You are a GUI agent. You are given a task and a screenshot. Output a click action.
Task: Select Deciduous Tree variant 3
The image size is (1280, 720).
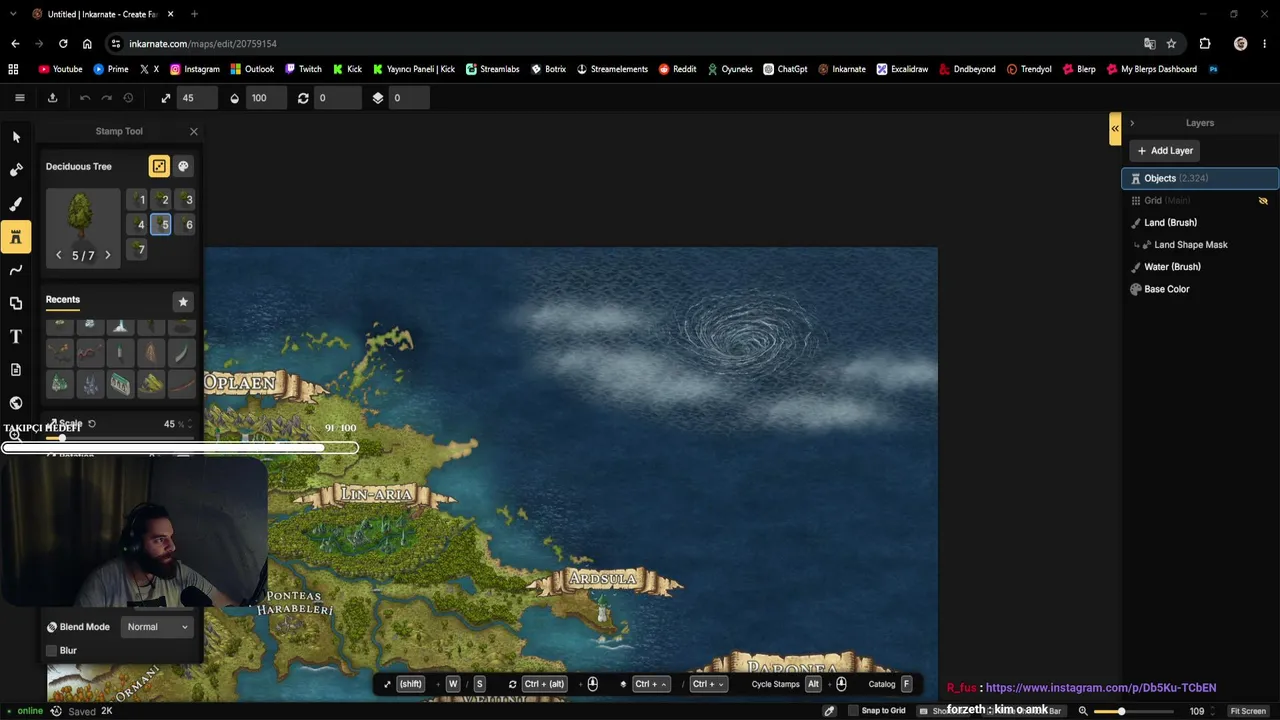click(187, 200)
